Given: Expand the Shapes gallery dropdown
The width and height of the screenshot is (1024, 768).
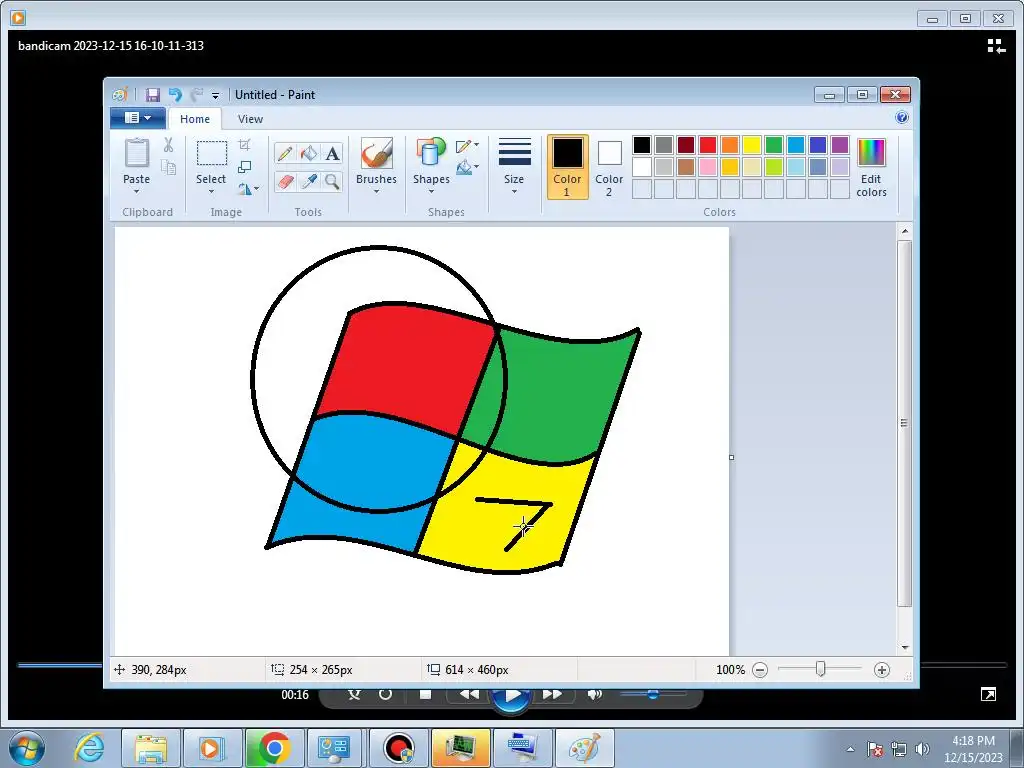Looking at the screenshot, I should coord(431,191).
